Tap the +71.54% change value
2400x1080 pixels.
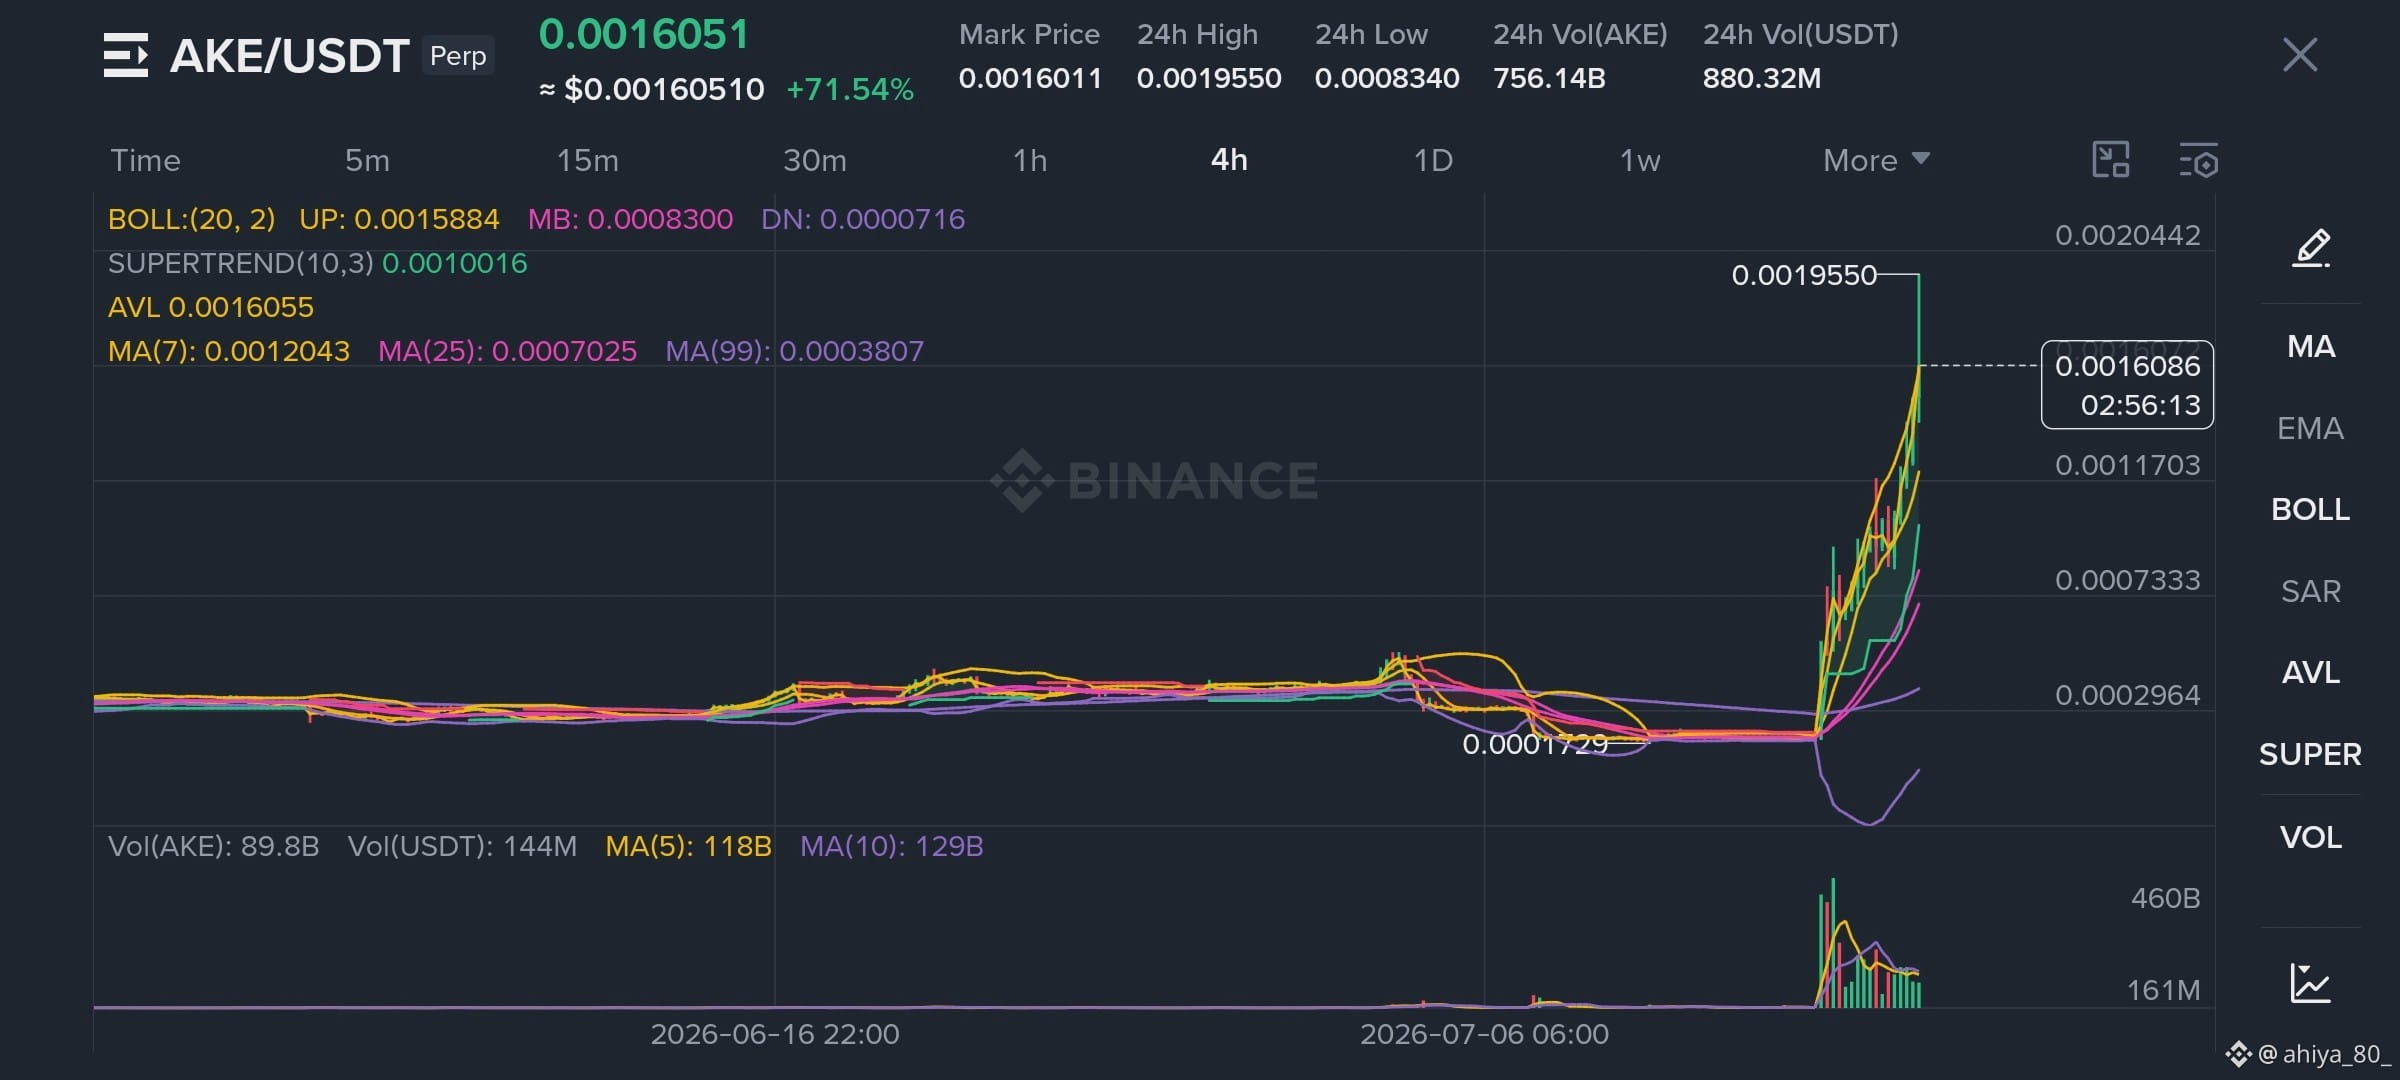850,90
